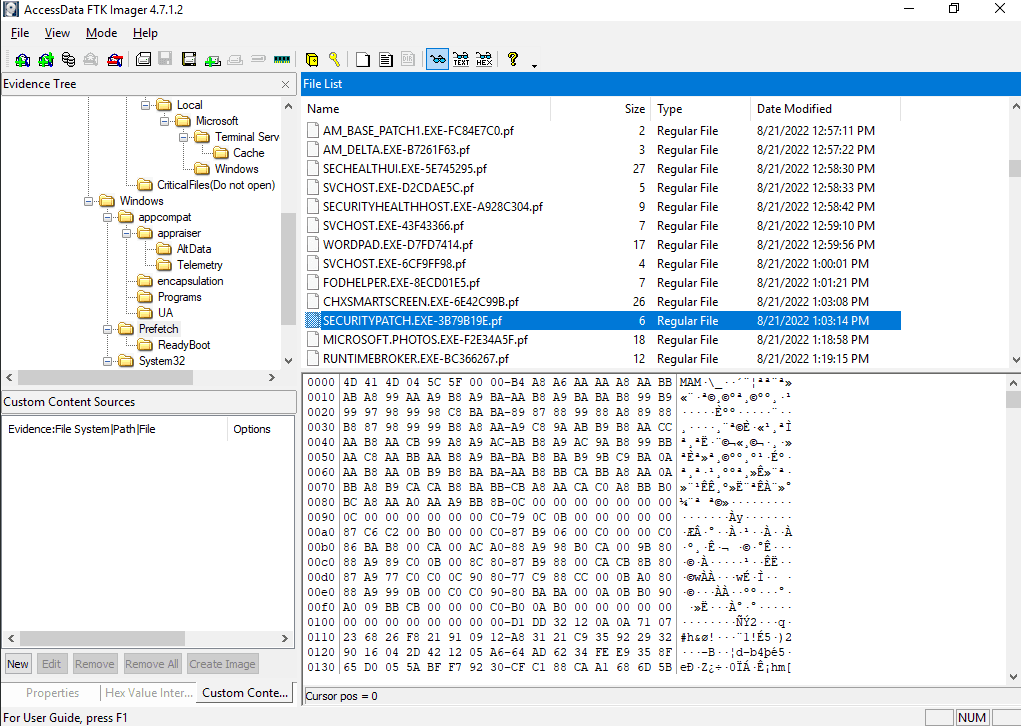Click Add All Attached Devices icon
Image resolution: width=1021 pixels, height=726 pixels.
[46, 60]
